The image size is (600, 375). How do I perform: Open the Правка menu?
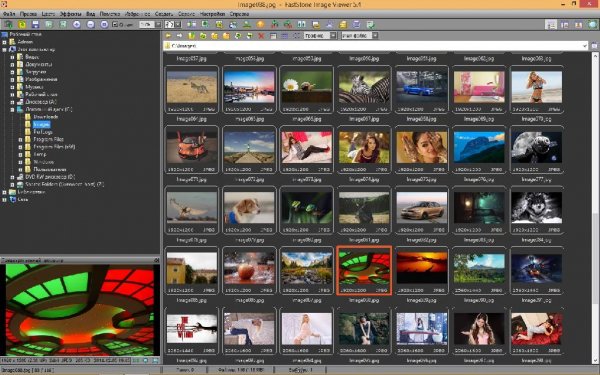[x=28, y=14]
